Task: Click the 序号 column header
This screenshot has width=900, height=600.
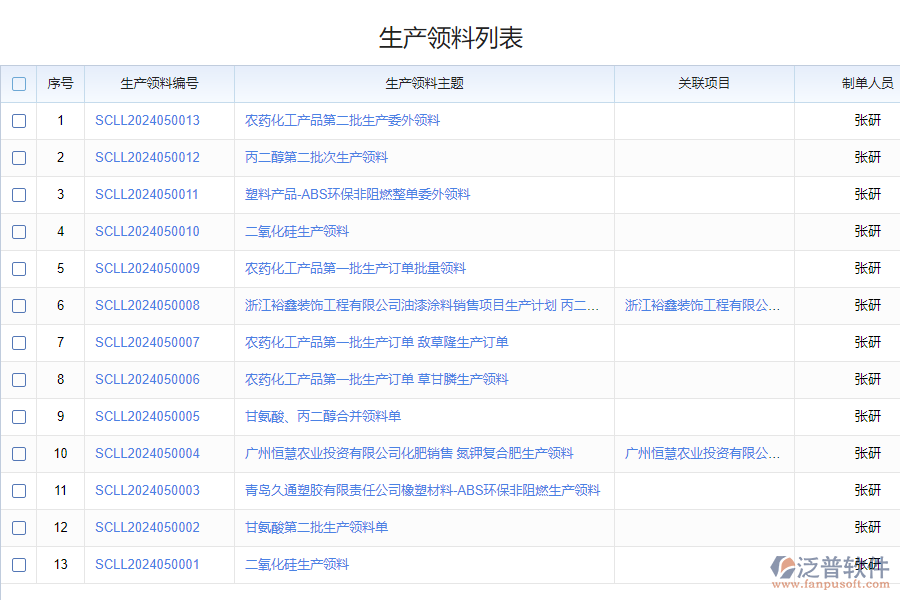Action: coord(60,84)
